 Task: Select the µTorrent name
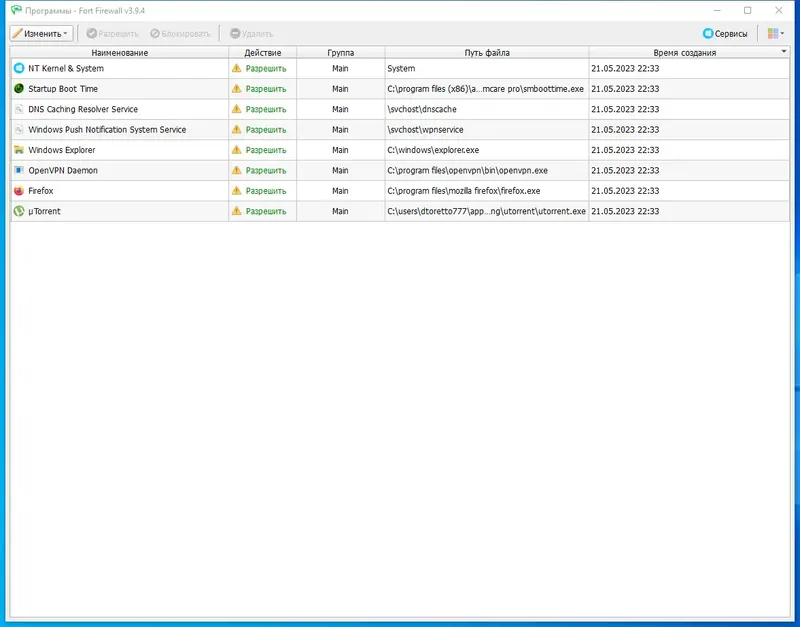(44, 211)
